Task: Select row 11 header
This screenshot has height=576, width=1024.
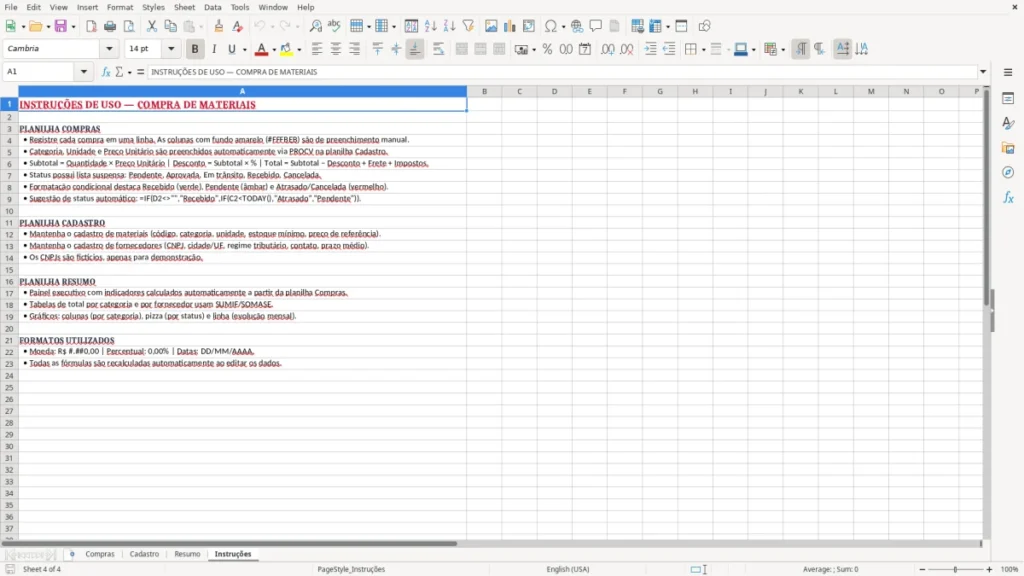Action: pyautogui.click(x=9, y=223)
